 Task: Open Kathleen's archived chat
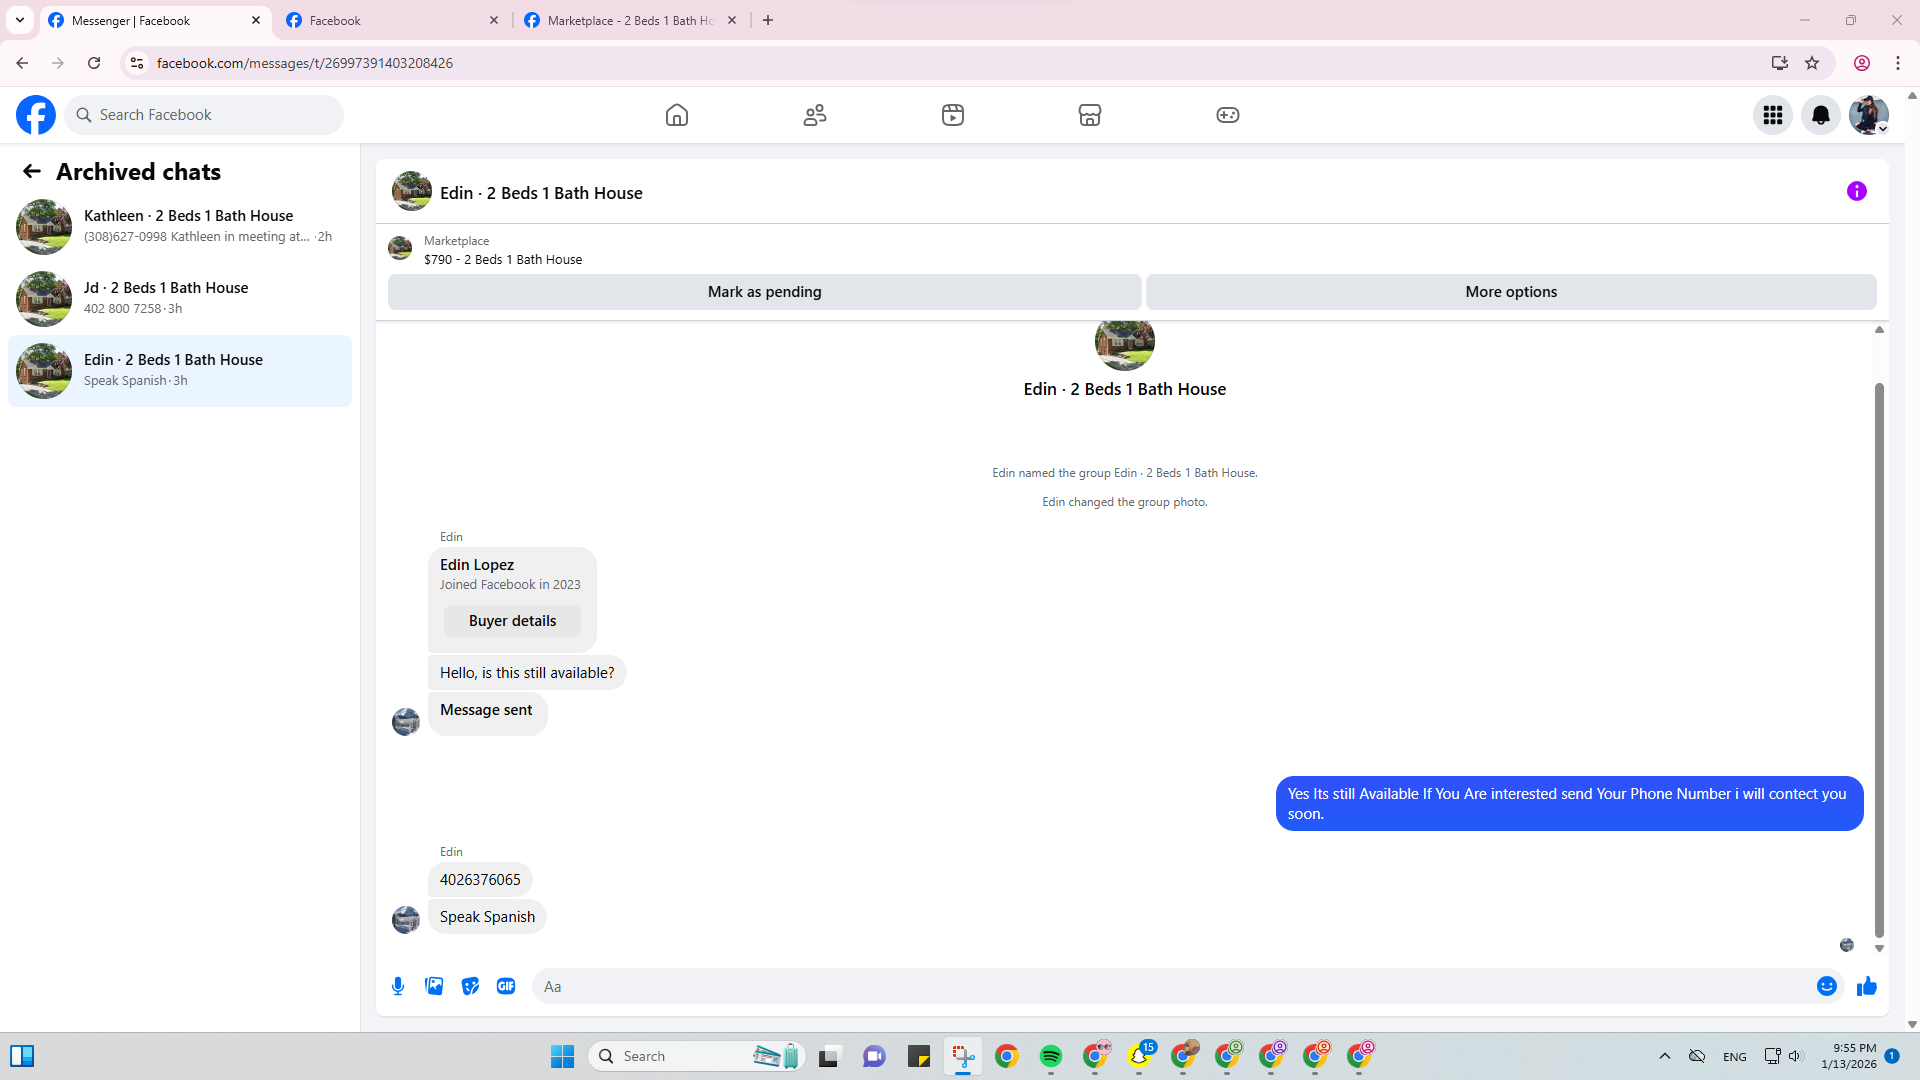(180, 226)
